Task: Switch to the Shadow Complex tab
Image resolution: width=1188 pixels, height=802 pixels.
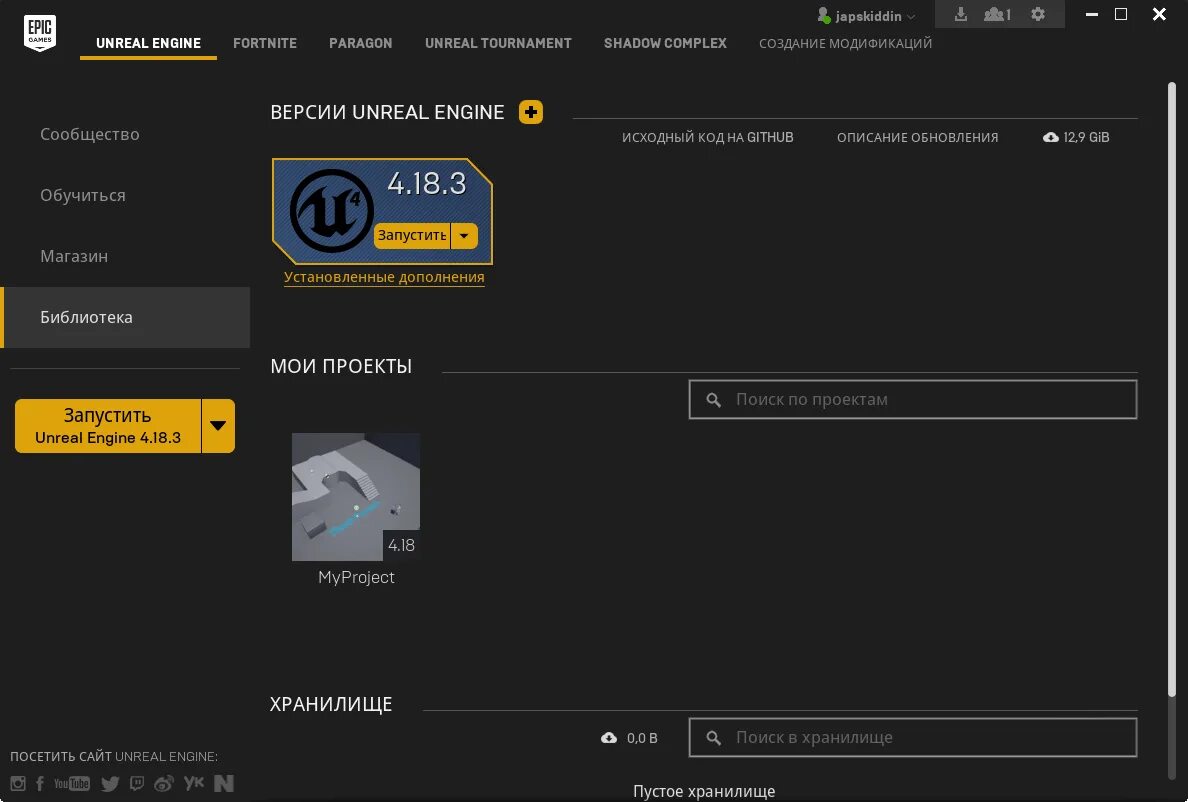Action: point(665,43)
